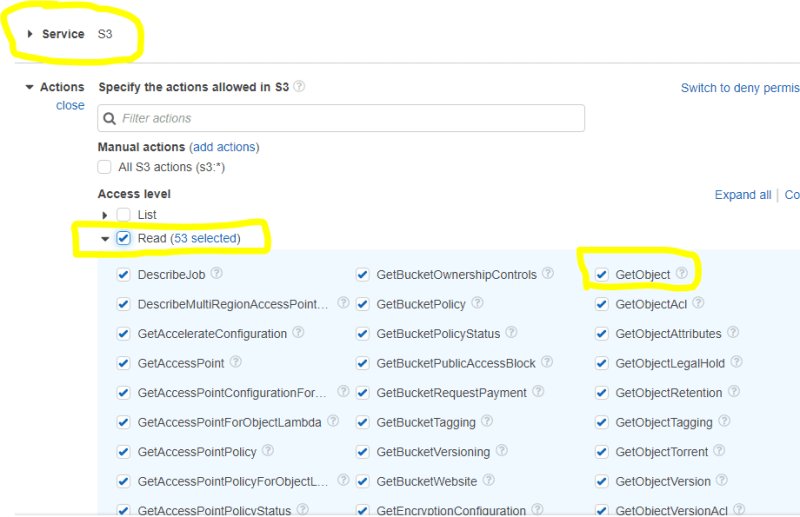
Task: Show help for GetAccessPointPolicyForObjectL action
Action: (x=343, y=480)
